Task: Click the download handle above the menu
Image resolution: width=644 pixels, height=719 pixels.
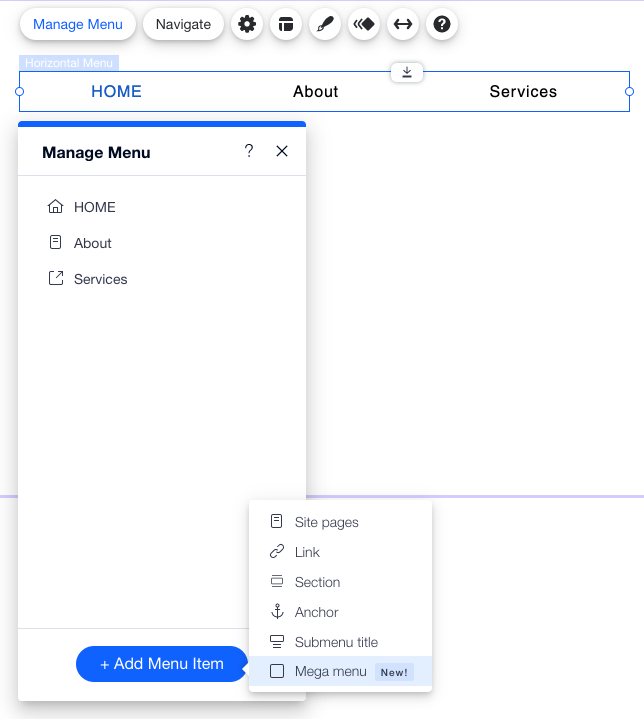Action: coord(407,72)
